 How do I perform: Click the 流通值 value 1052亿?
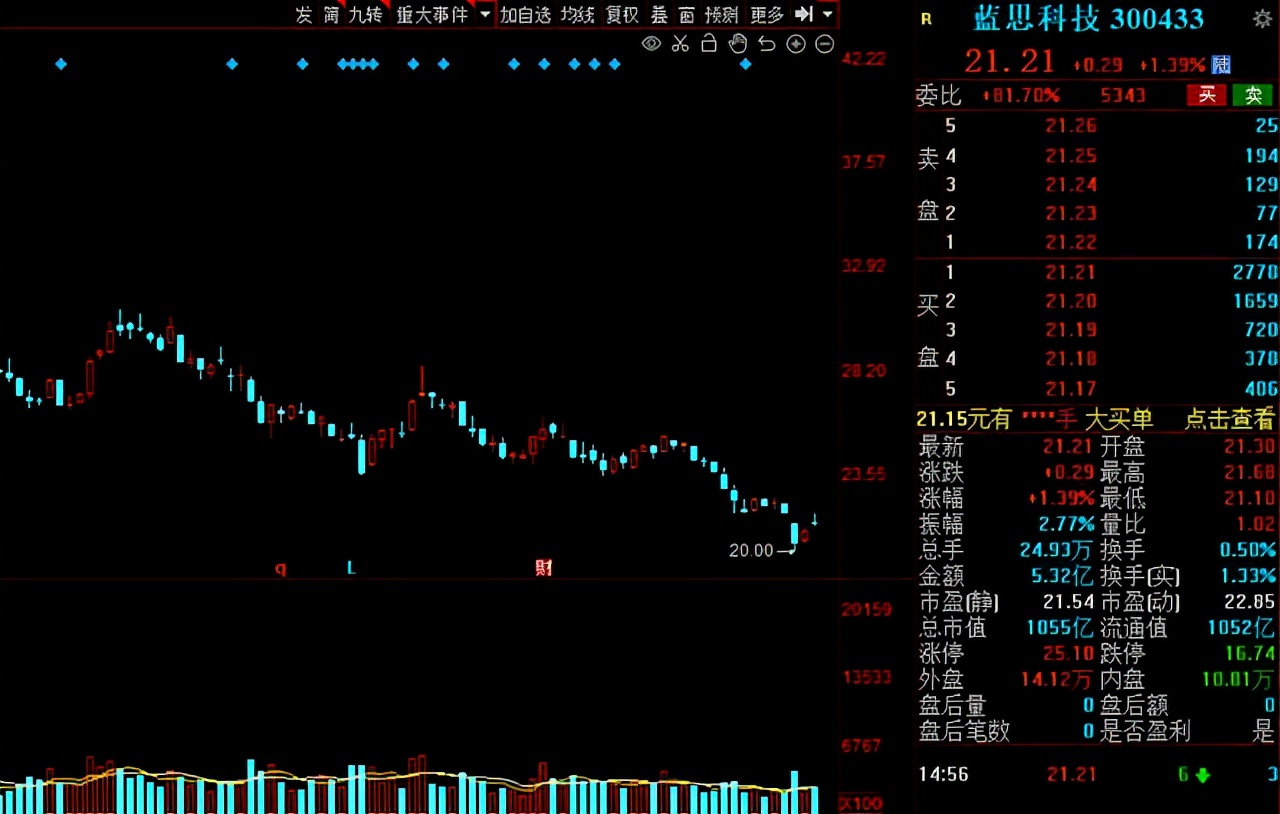pos(1242,628)
